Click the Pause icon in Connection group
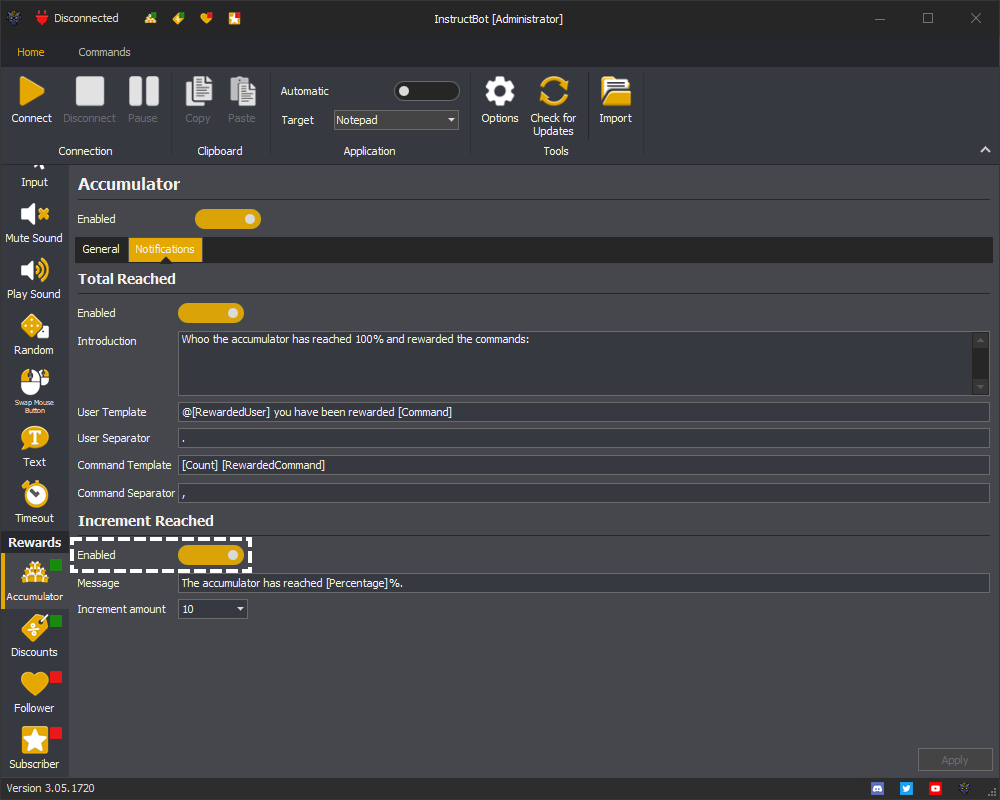 (143, 91)
